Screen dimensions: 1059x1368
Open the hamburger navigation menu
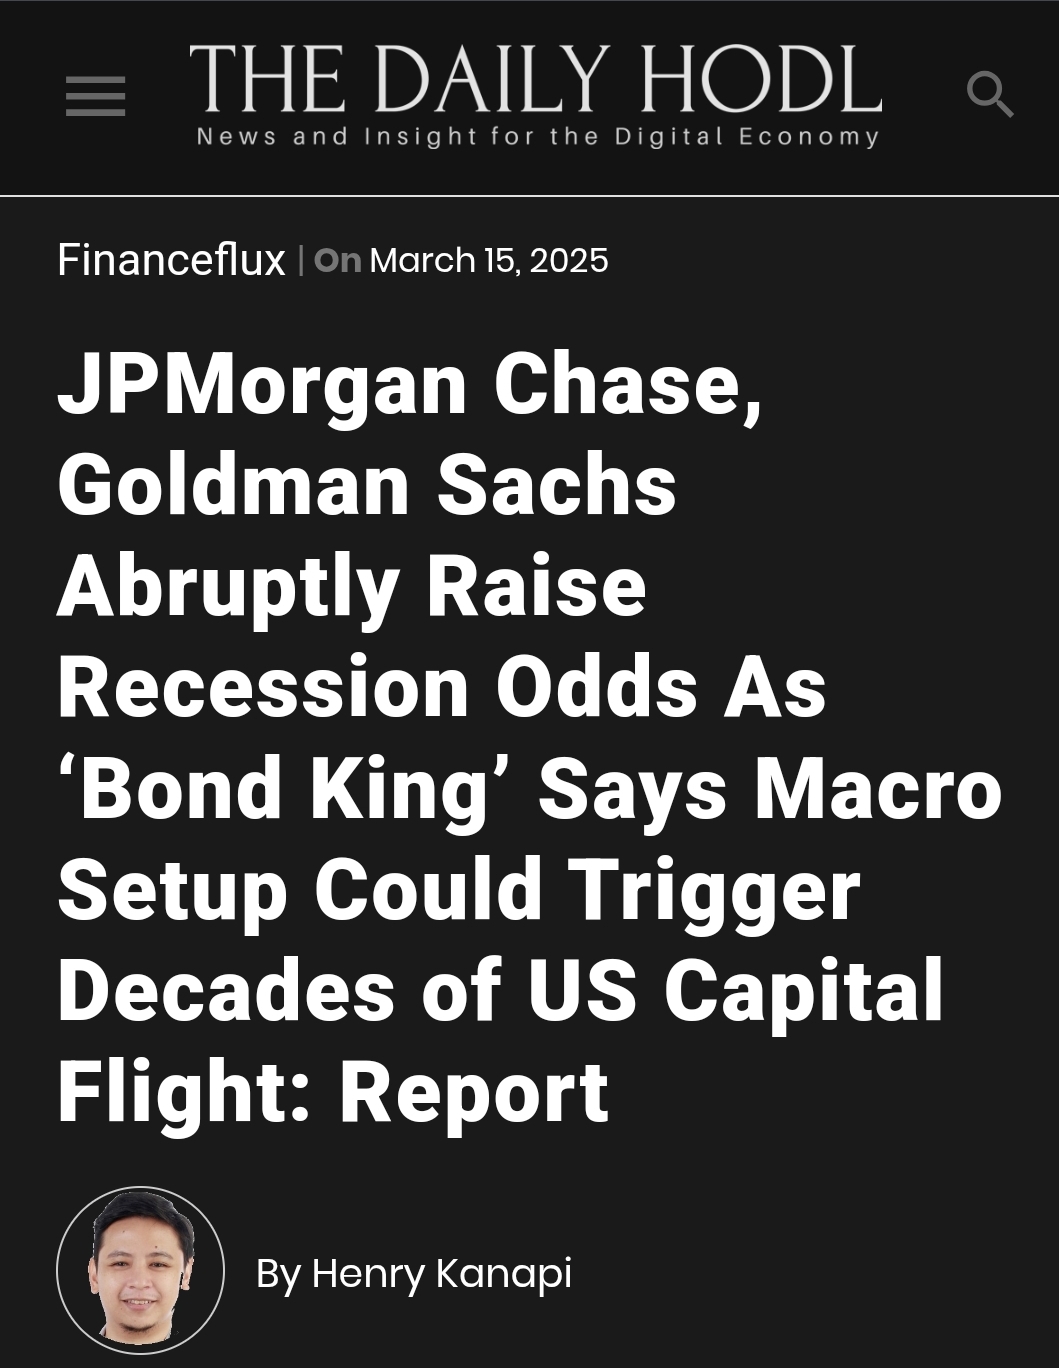click(95, 97)
